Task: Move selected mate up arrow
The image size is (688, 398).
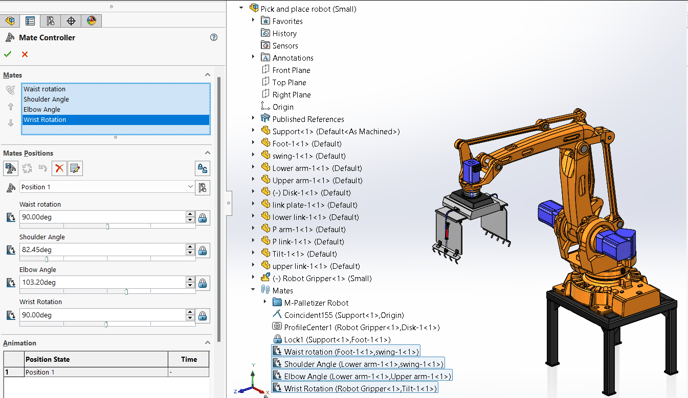Action: [11, 107]
